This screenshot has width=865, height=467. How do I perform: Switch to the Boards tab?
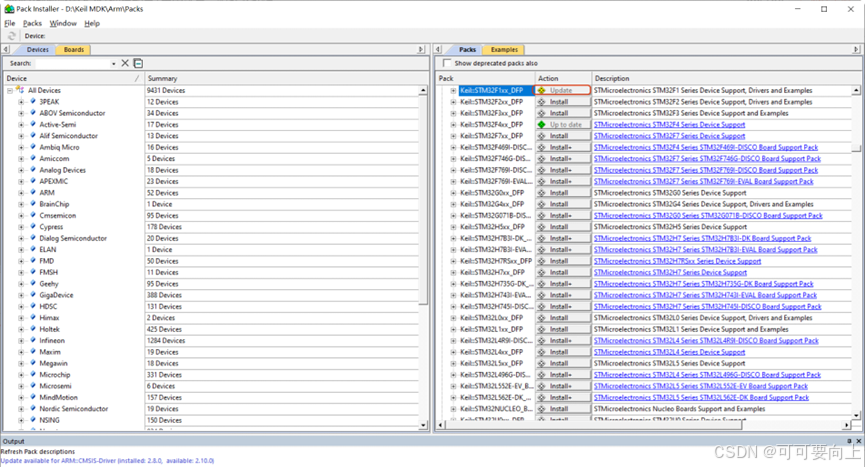tap(73, 50)
